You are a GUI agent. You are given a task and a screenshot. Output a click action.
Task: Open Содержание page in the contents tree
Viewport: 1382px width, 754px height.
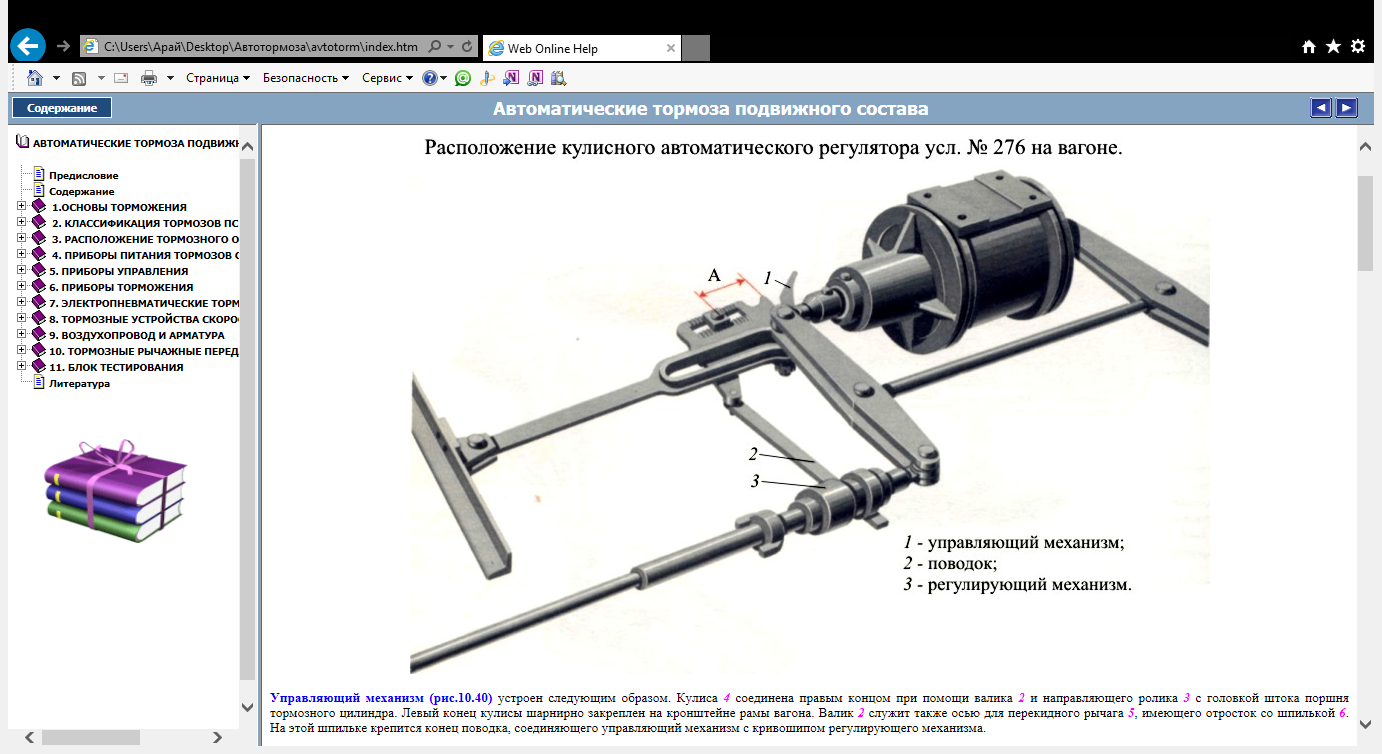[82, 191]
